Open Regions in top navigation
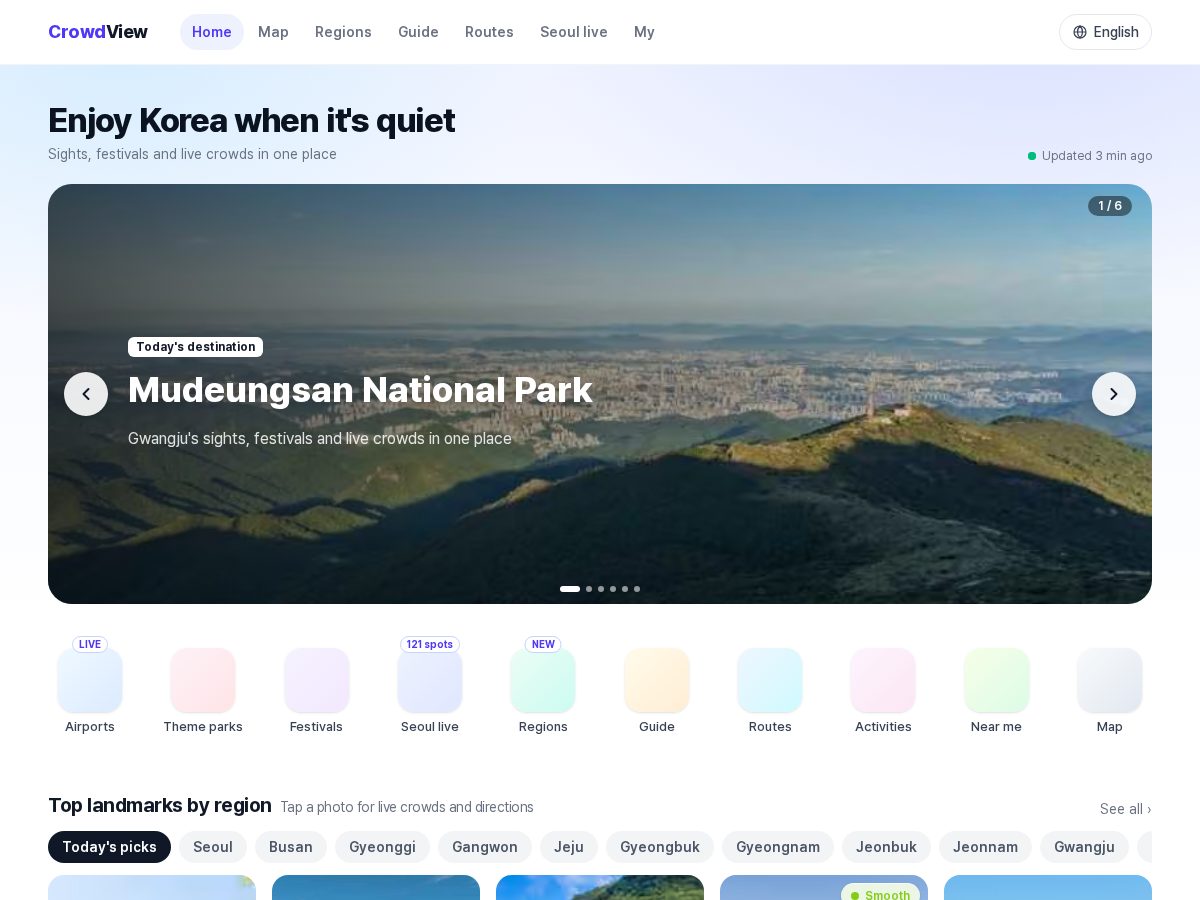Screen dimensions: 1200x900 tap(343, 32)
